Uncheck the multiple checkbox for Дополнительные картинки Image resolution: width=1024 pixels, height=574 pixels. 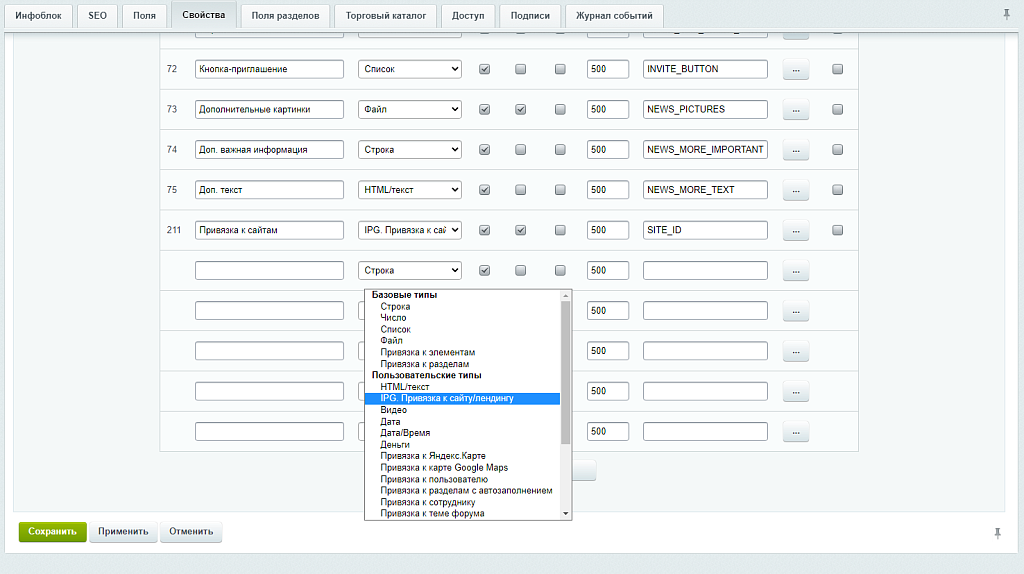click(x=520, y=110)
